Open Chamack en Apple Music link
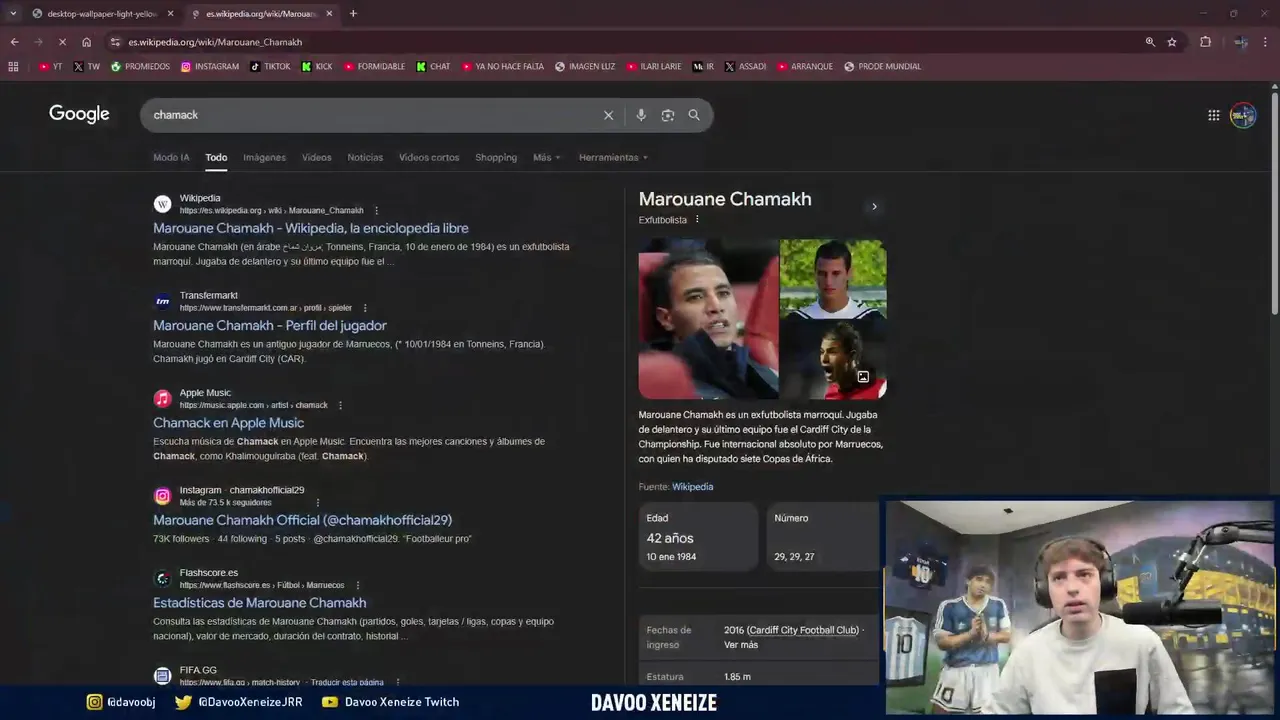Image resolution: width=1280 pixels, height=720 pixels. coord(229,423)
